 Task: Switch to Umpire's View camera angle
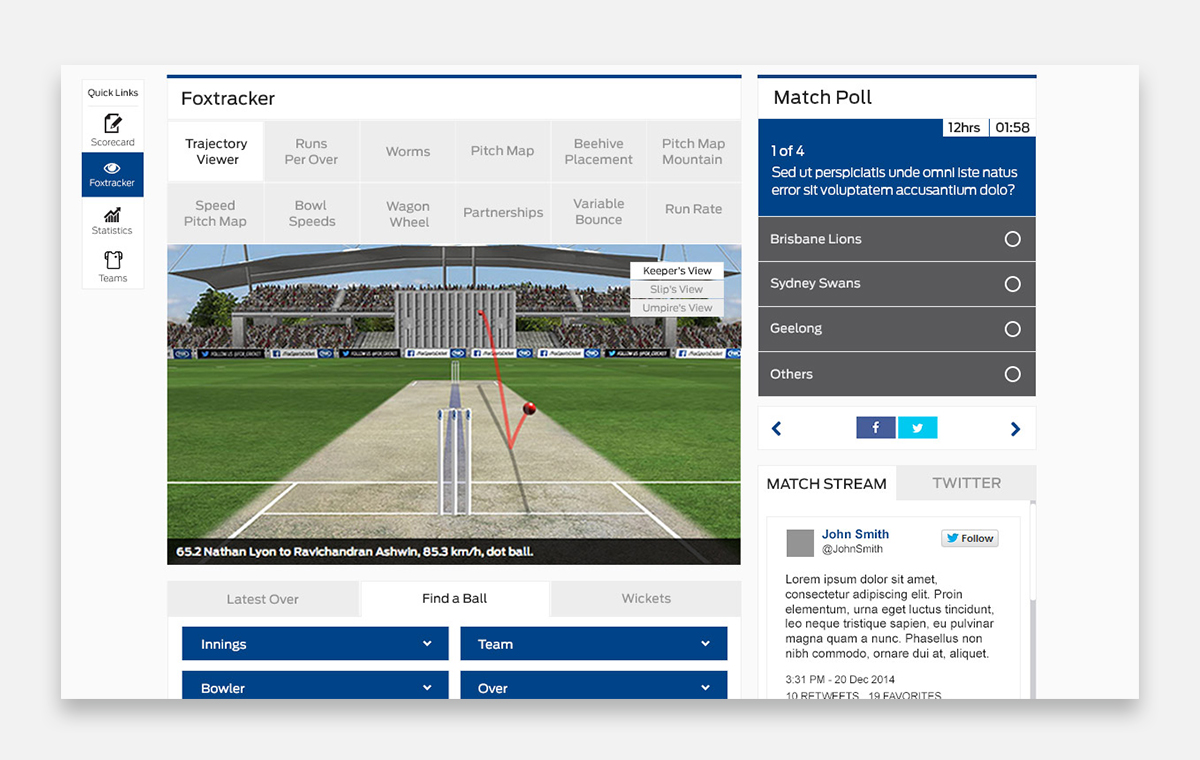pyautogui.click(x=677, y=308)
